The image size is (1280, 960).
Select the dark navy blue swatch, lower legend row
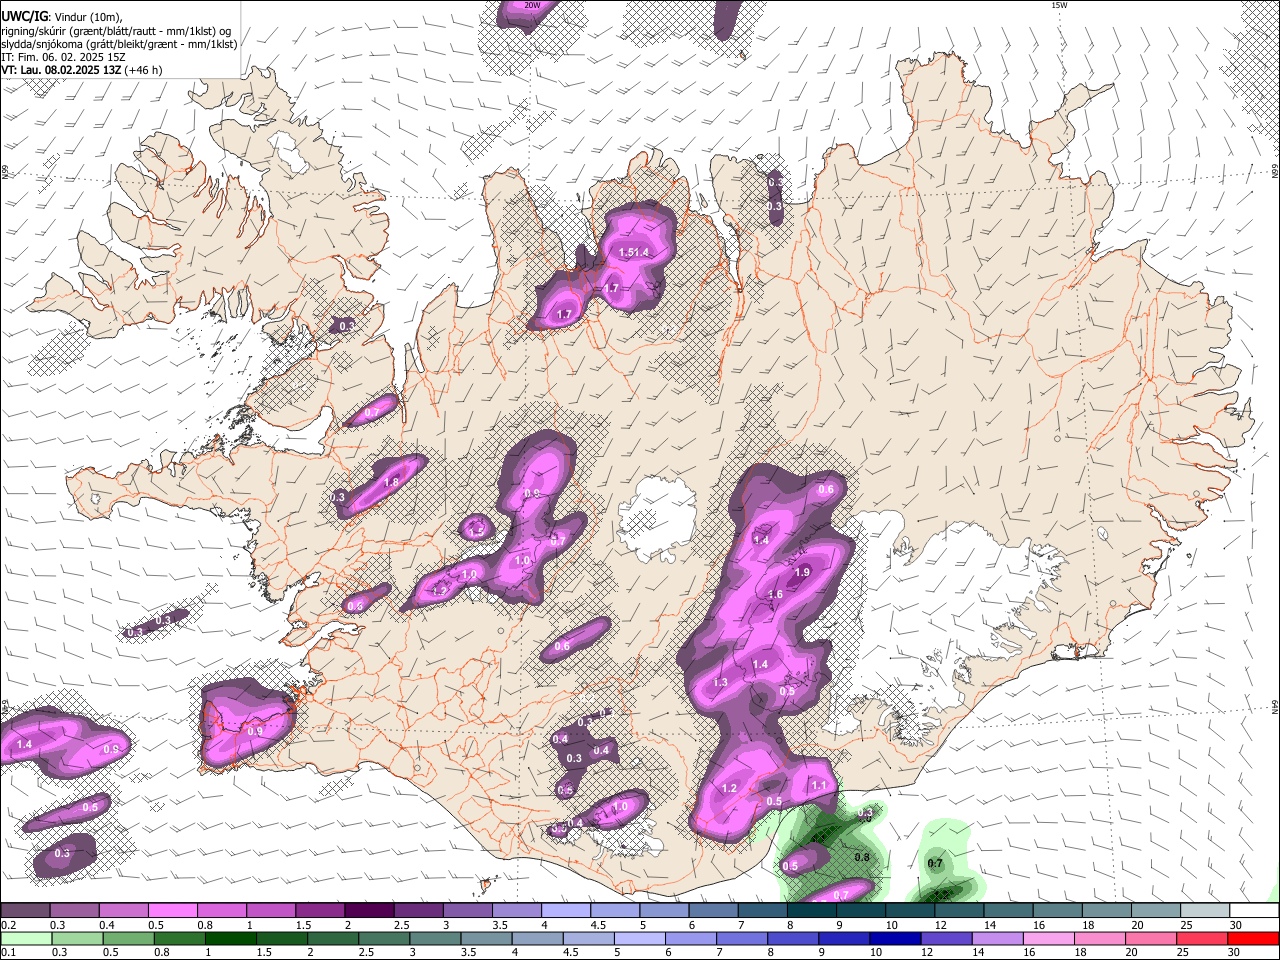[x=893, y=939]
